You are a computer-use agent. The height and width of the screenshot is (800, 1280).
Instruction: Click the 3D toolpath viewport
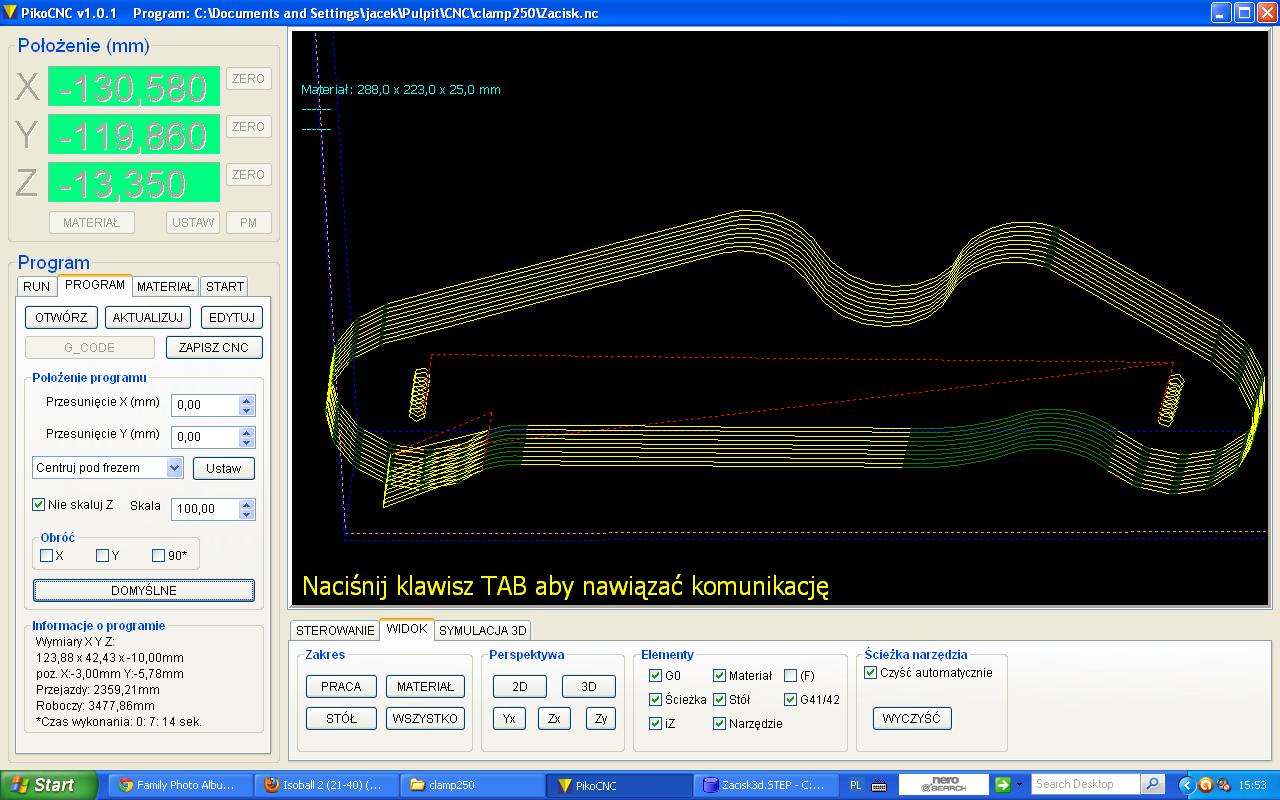pos(779,317)
